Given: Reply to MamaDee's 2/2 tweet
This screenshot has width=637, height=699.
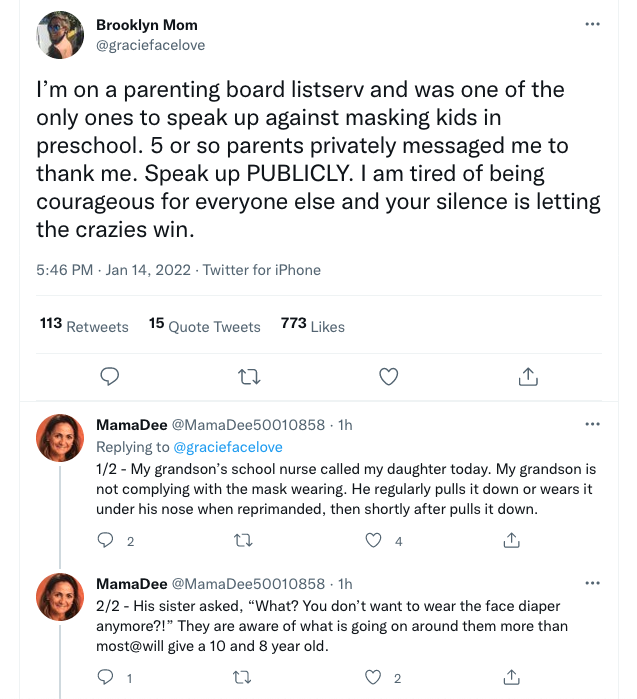Looking at the screenshot, I should (105, 678).
